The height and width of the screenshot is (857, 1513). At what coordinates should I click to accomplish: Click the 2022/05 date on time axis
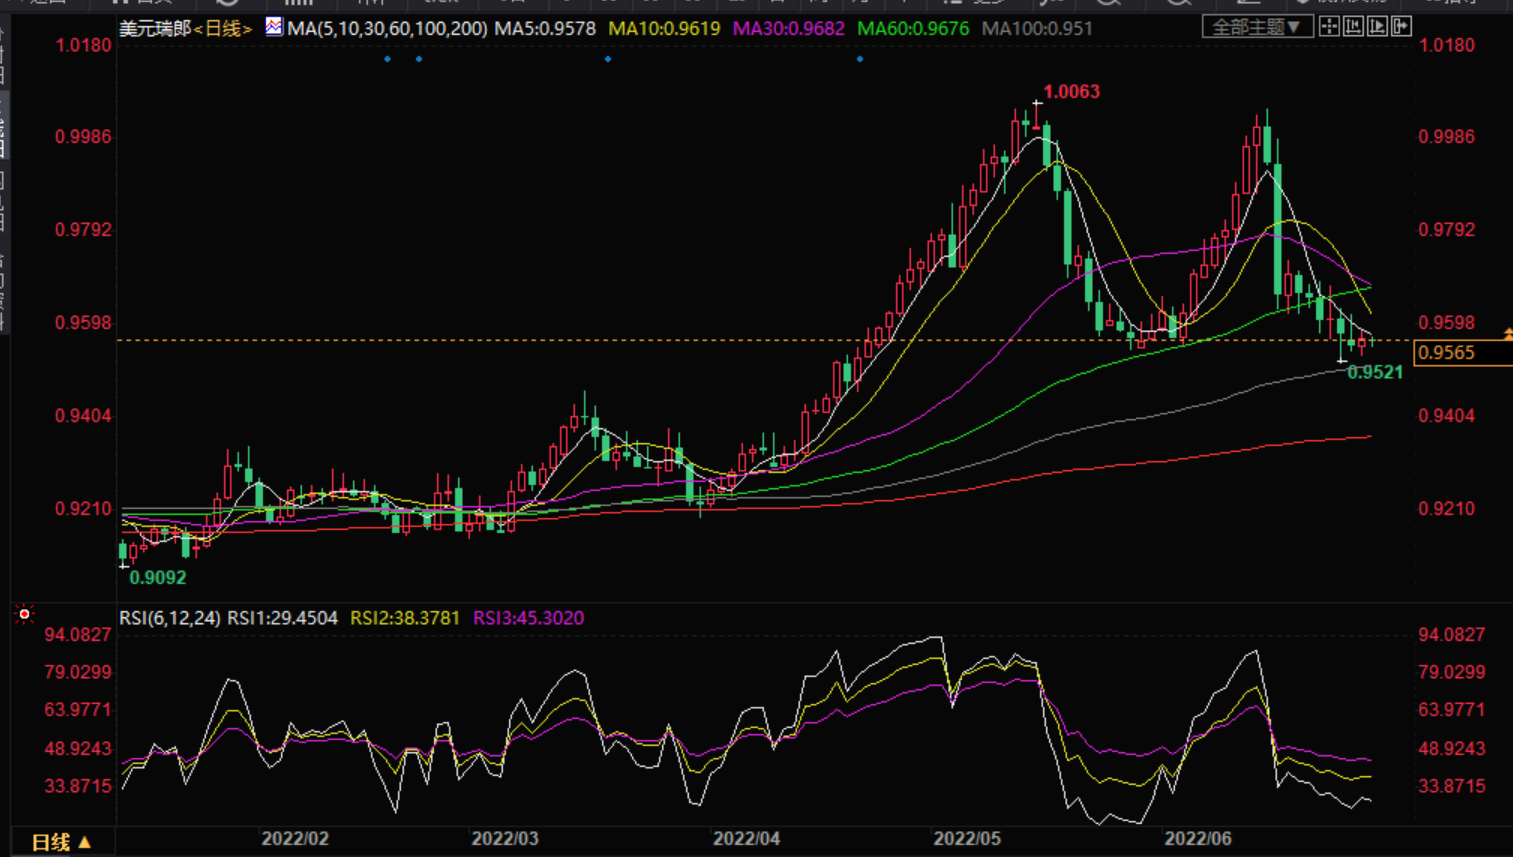coord(966,838)
